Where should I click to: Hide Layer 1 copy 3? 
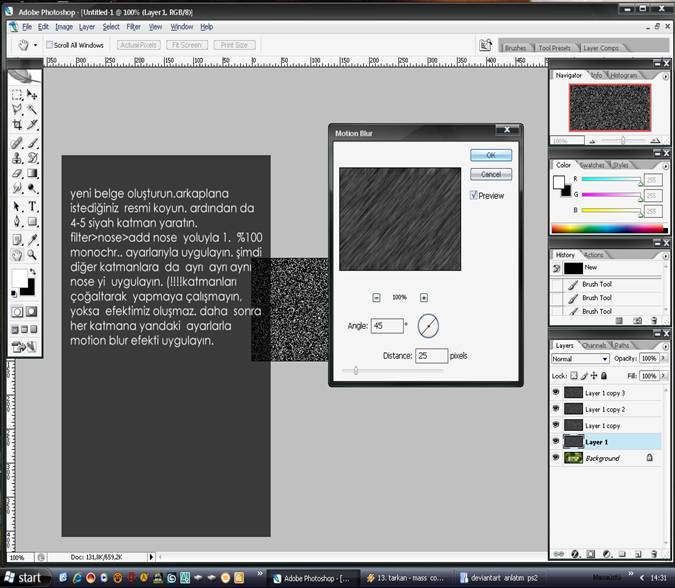click(x=556, y=393)
